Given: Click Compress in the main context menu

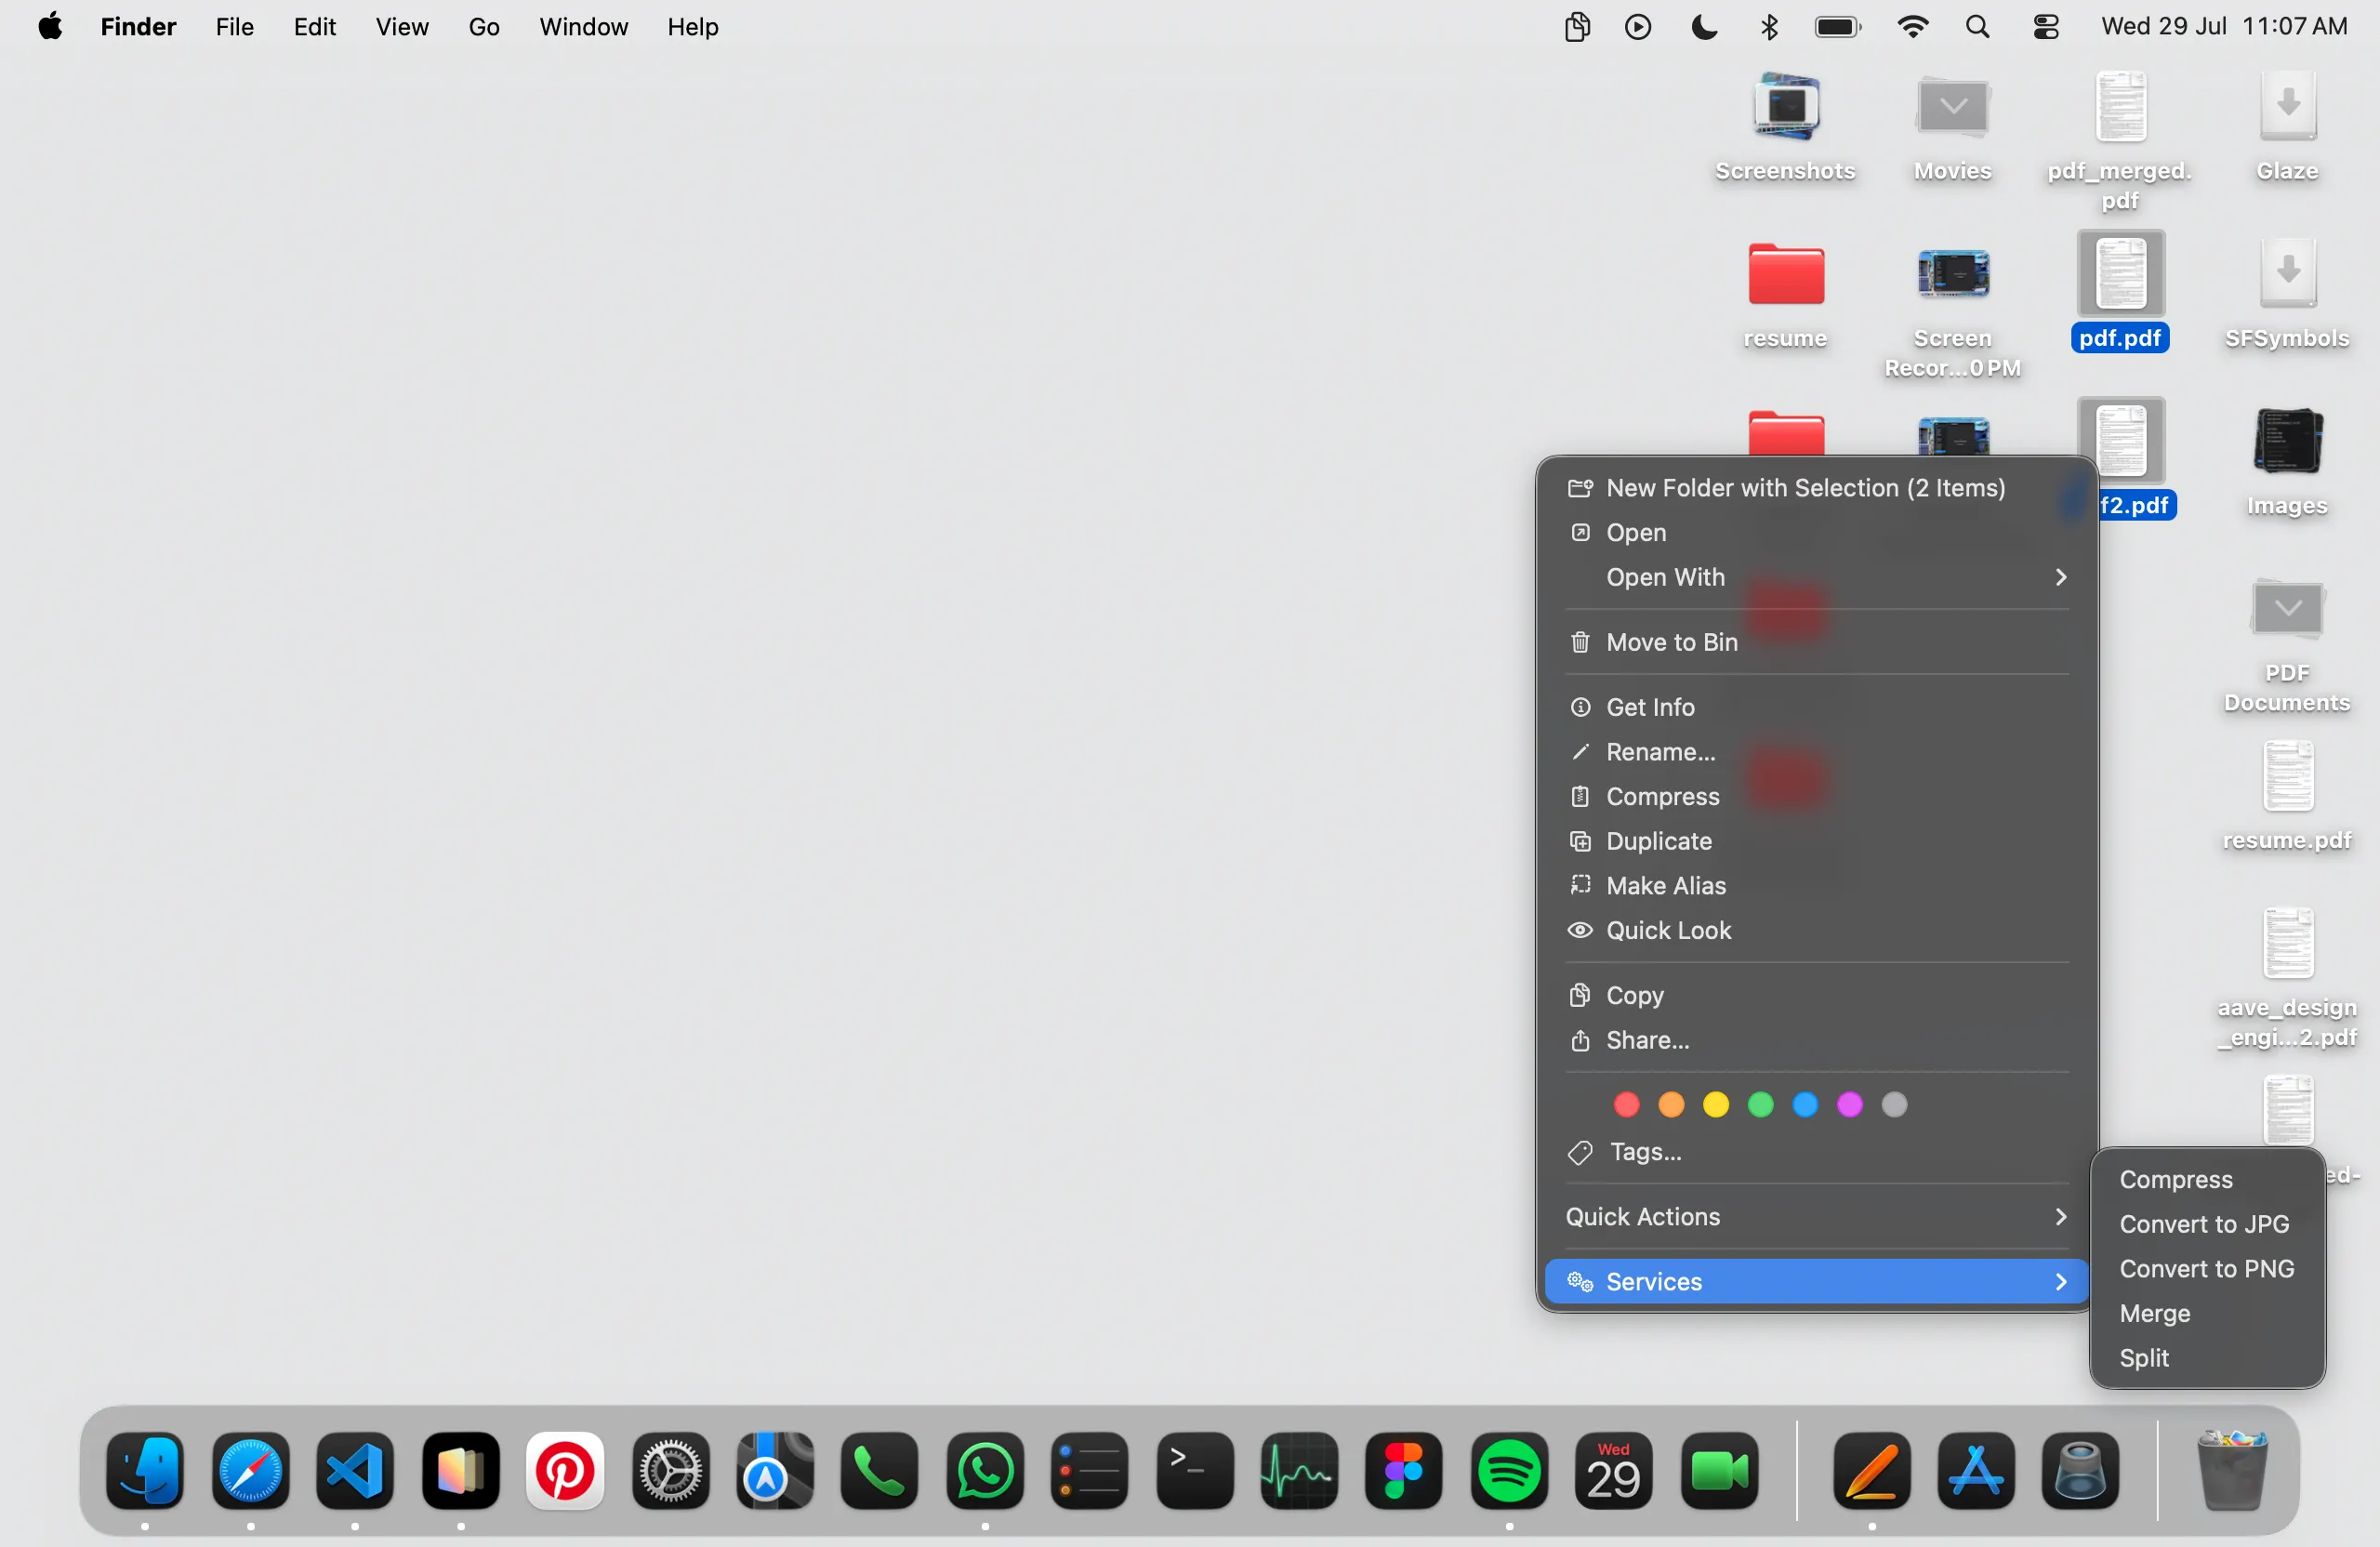Looking at the screenshot, I should click(1816, 797).
